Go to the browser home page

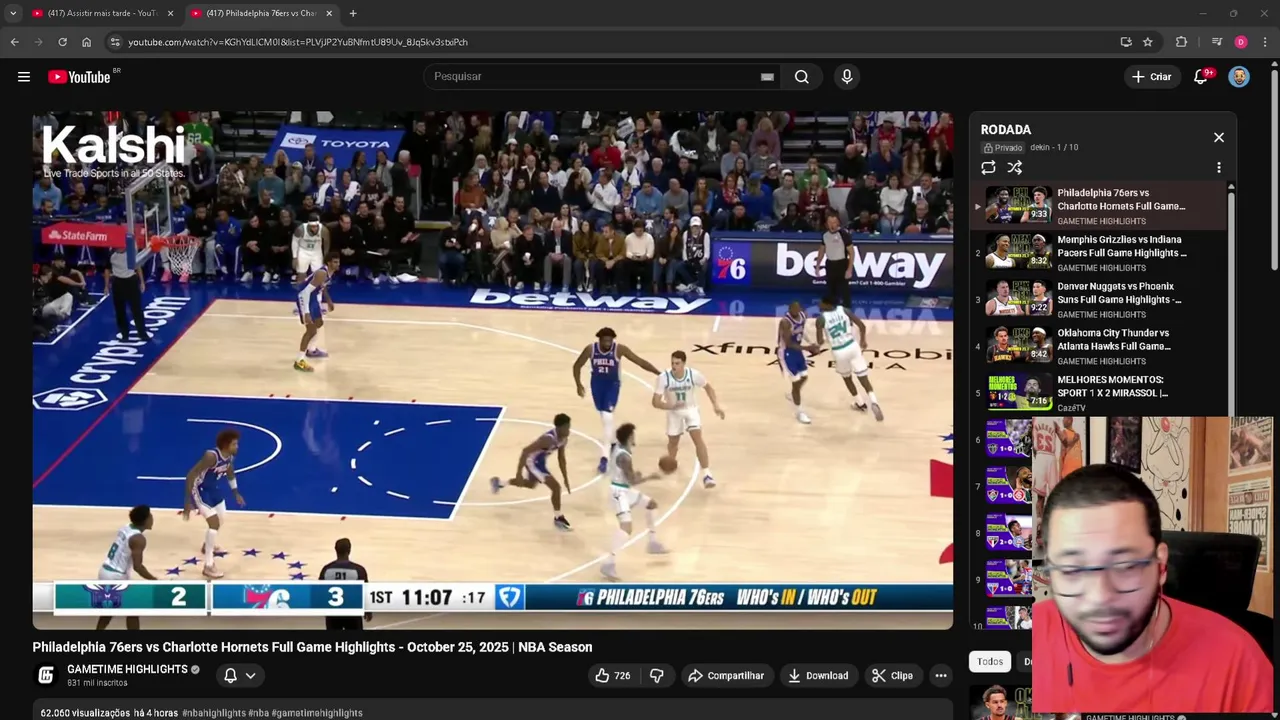pos(86,42)
